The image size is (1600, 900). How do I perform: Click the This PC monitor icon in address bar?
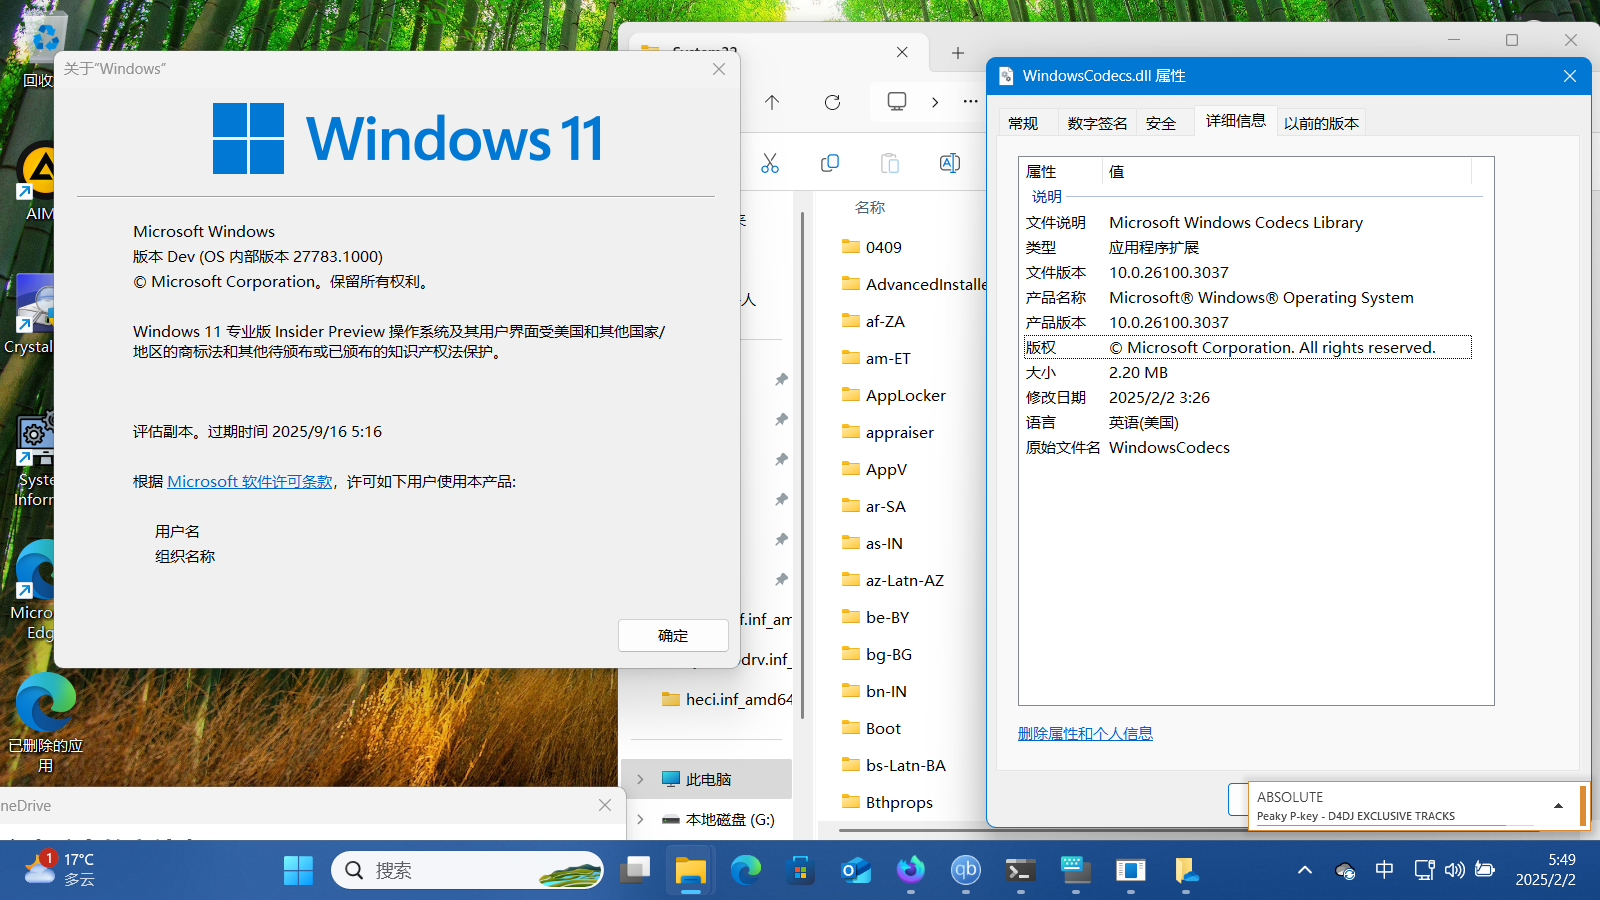click(x=897, y=102)
